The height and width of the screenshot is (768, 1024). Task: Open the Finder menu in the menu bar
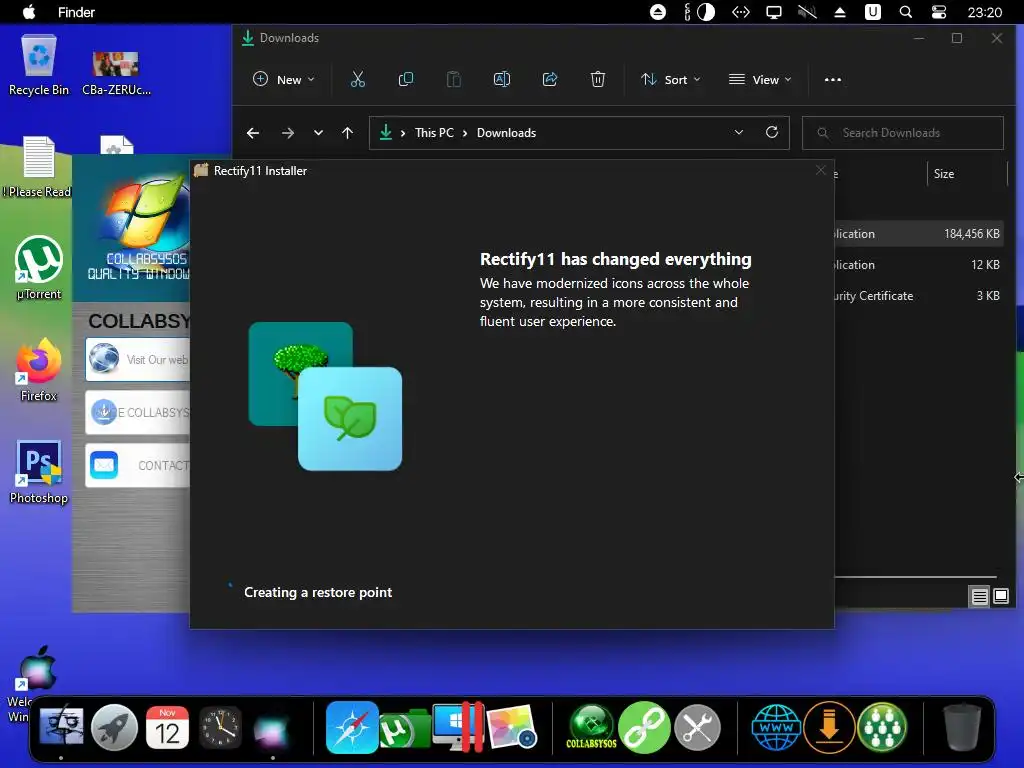76,12
